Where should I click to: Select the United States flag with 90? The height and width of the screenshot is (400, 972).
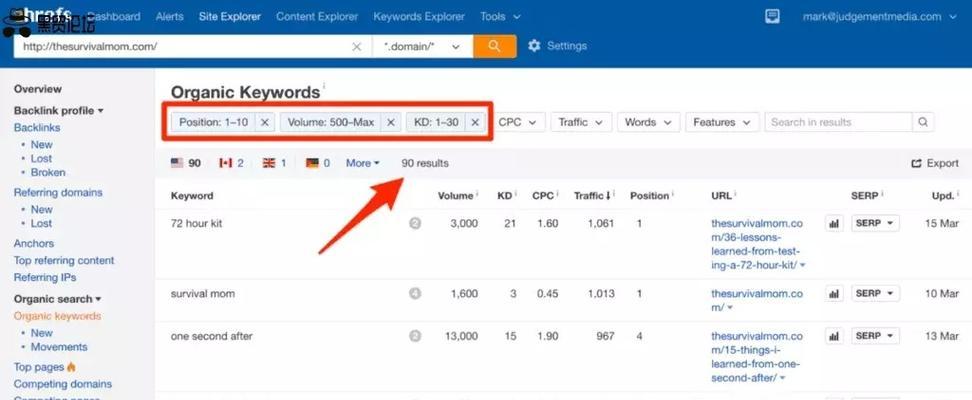186,163
